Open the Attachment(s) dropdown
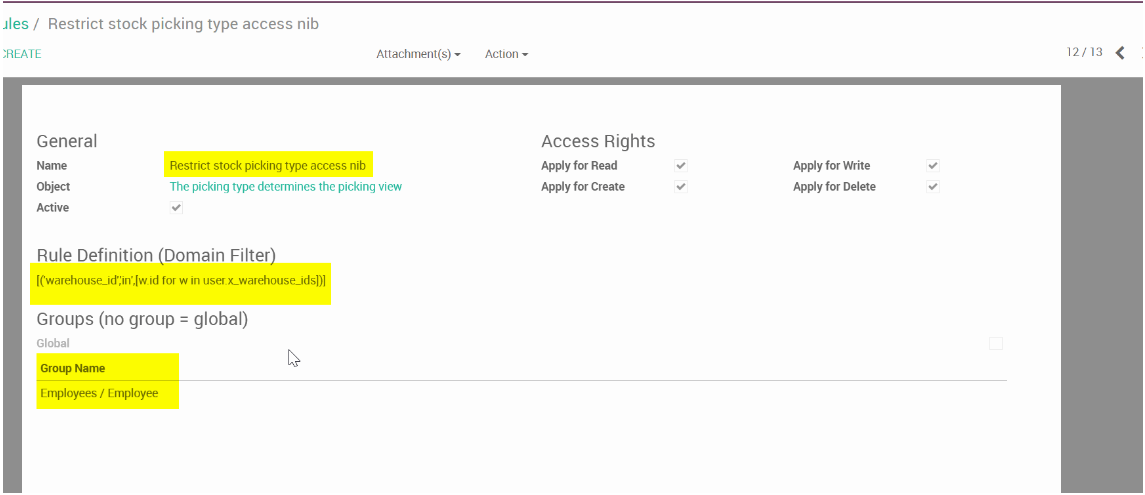The image size is (1145, 495). point(418,54)
